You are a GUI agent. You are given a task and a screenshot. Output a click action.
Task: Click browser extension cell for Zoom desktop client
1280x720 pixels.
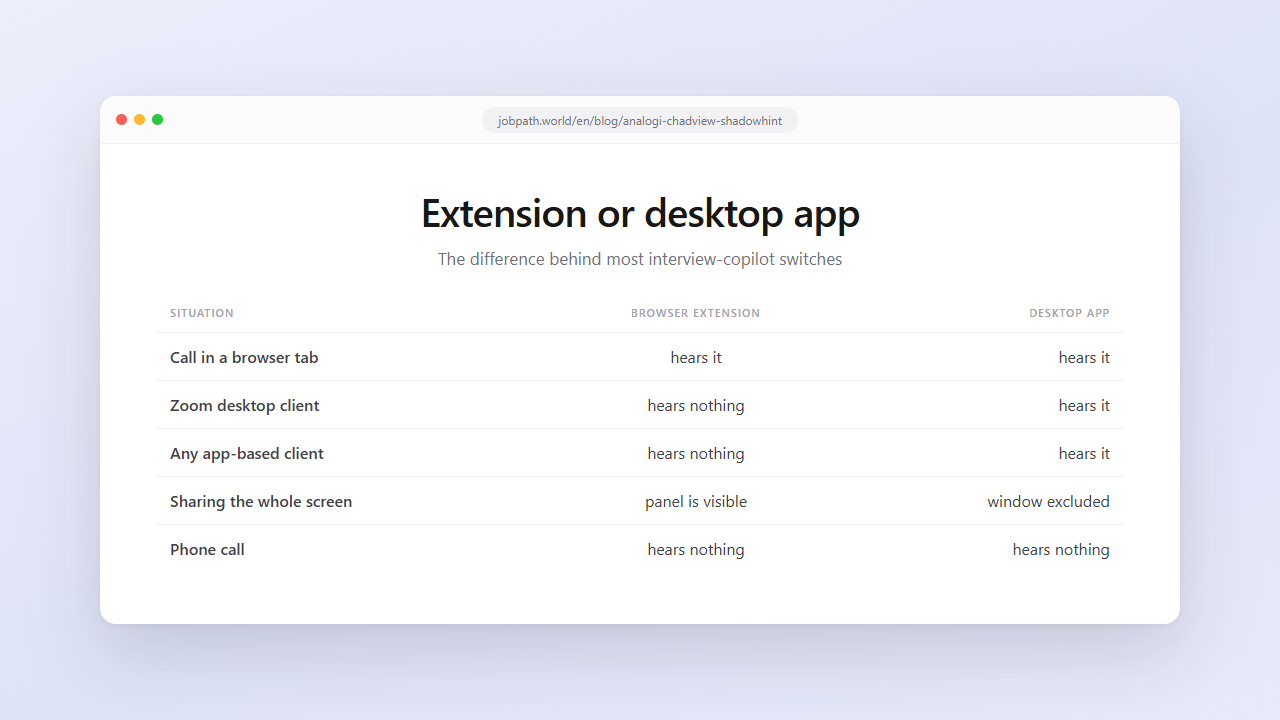point(696,405)
